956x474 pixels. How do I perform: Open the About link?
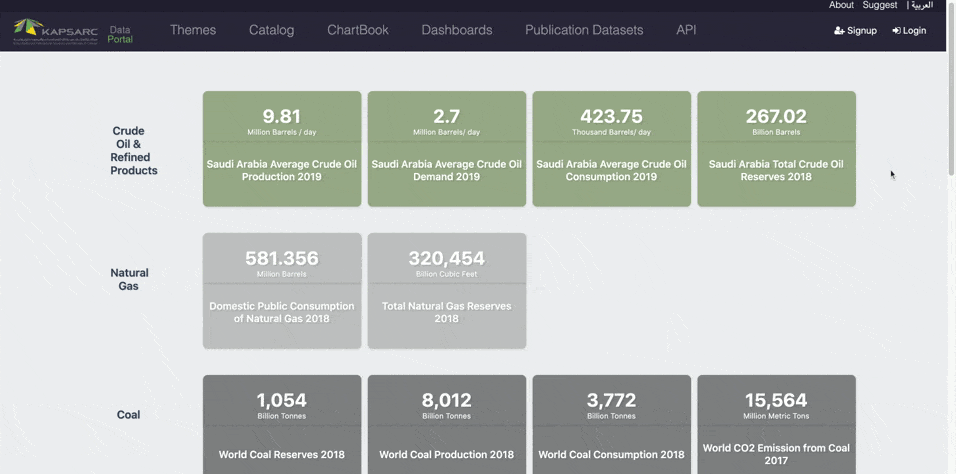coord(841,5)
